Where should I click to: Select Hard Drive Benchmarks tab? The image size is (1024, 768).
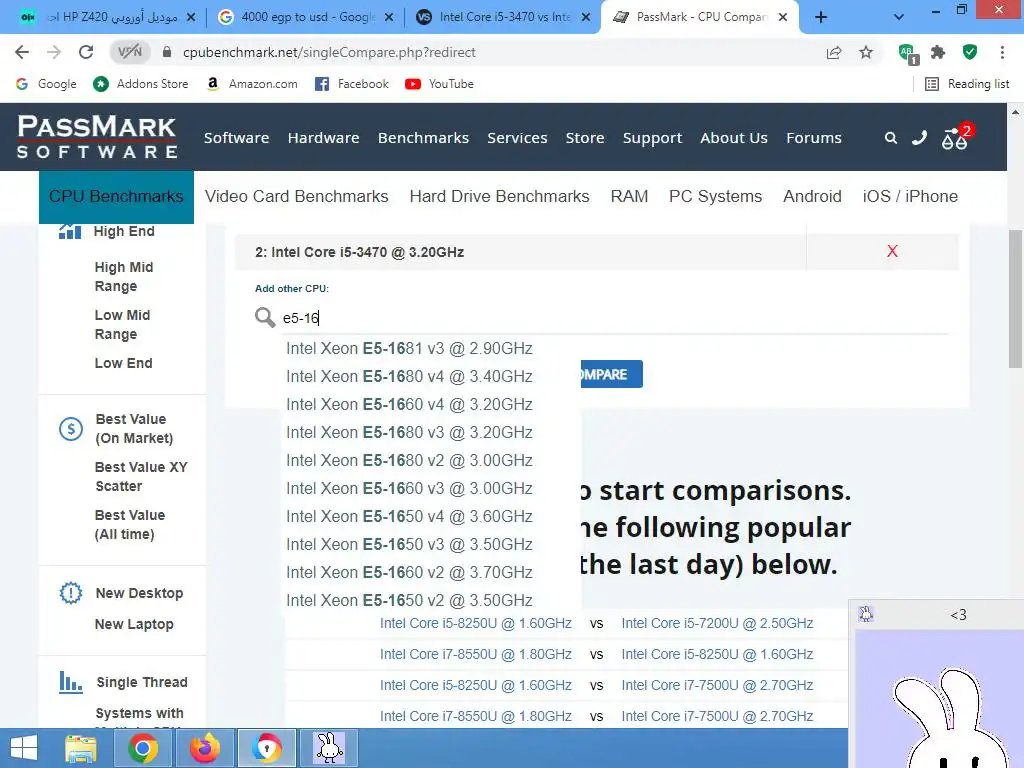(x=500, y=197)
